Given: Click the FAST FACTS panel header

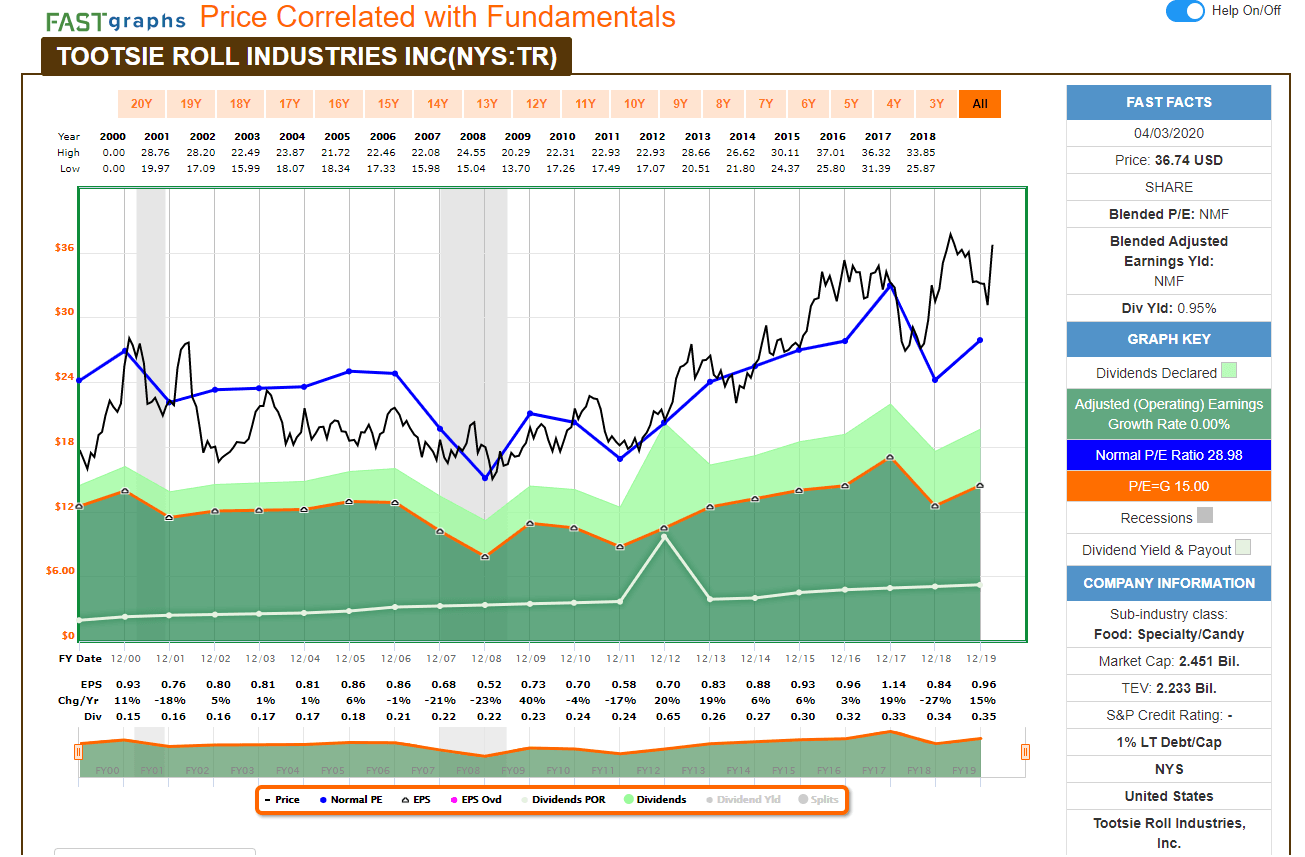Looking at the screenshot, I should pos(1169,102).
